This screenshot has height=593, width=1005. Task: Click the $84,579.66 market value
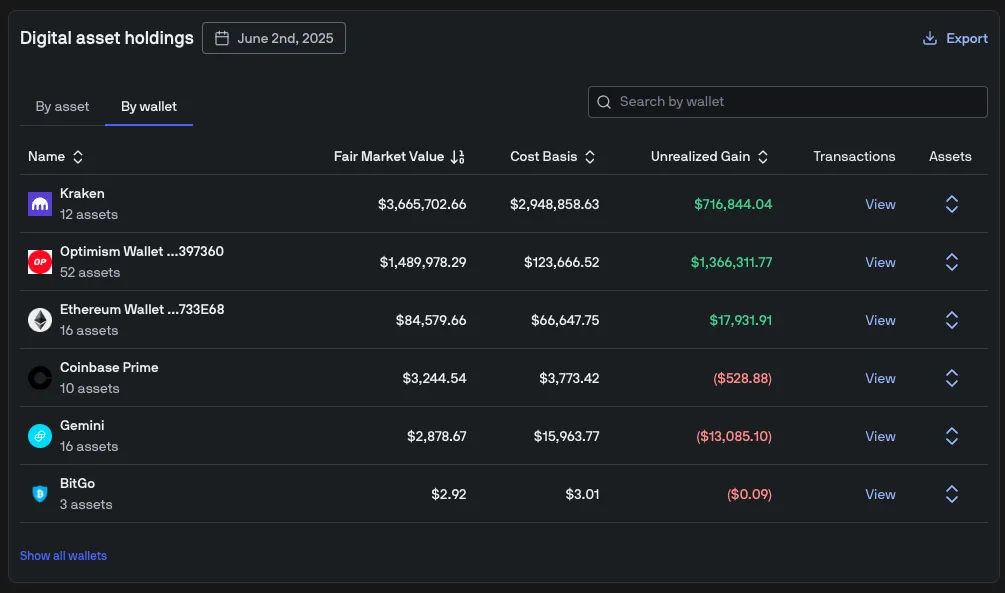point(431,321)
